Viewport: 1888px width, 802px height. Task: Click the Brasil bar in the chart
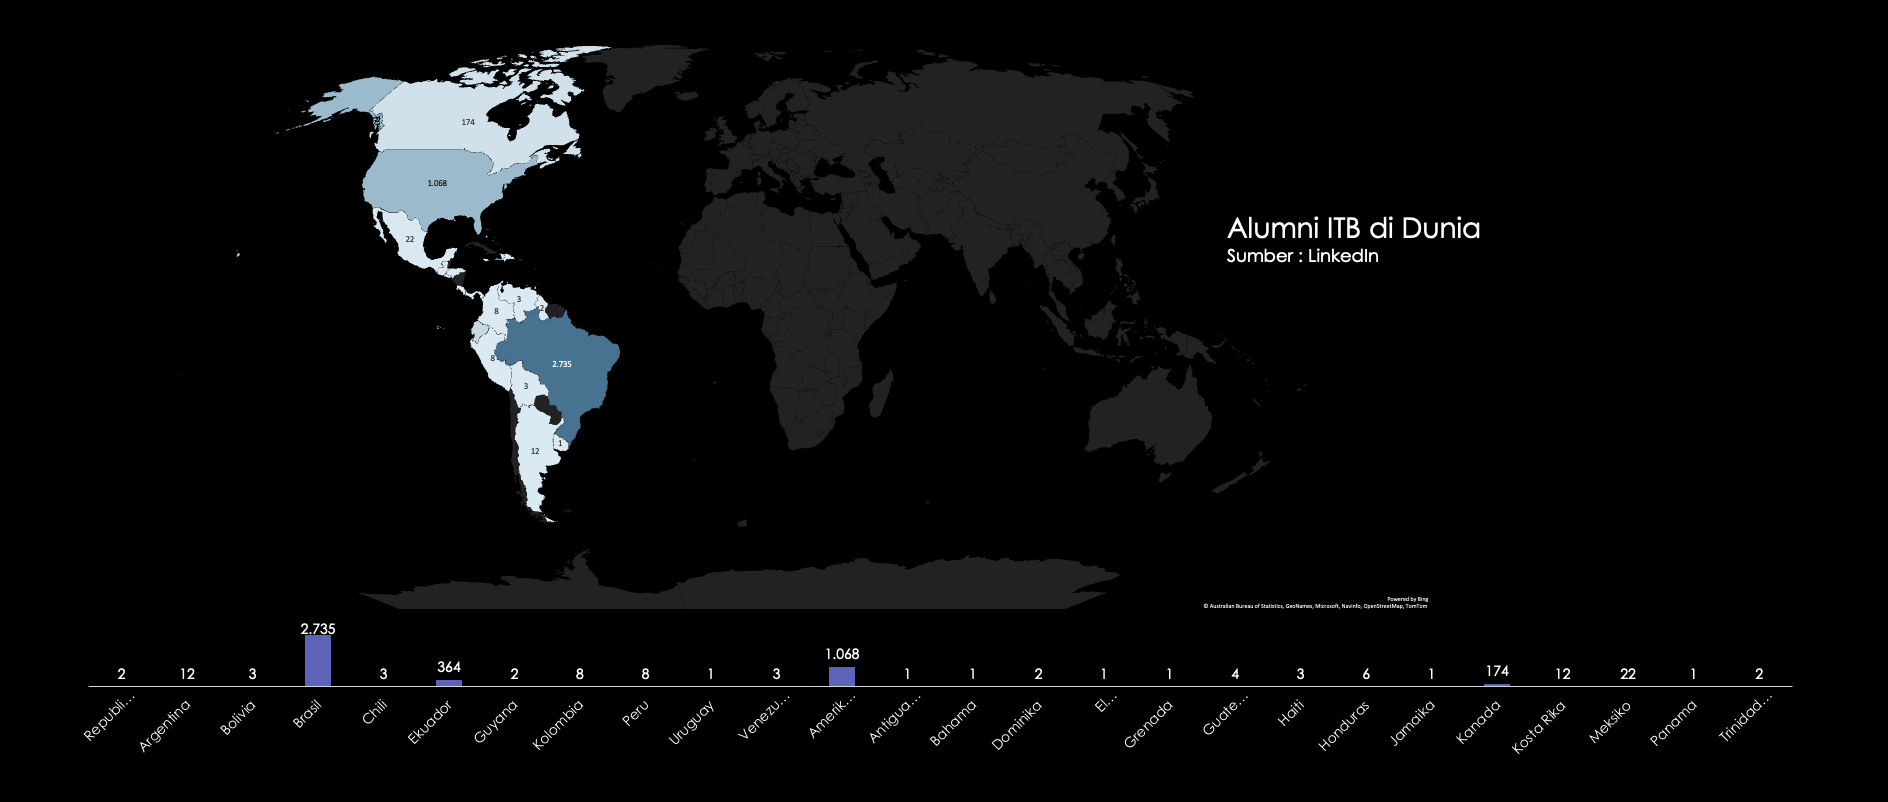tap(318, 661)
